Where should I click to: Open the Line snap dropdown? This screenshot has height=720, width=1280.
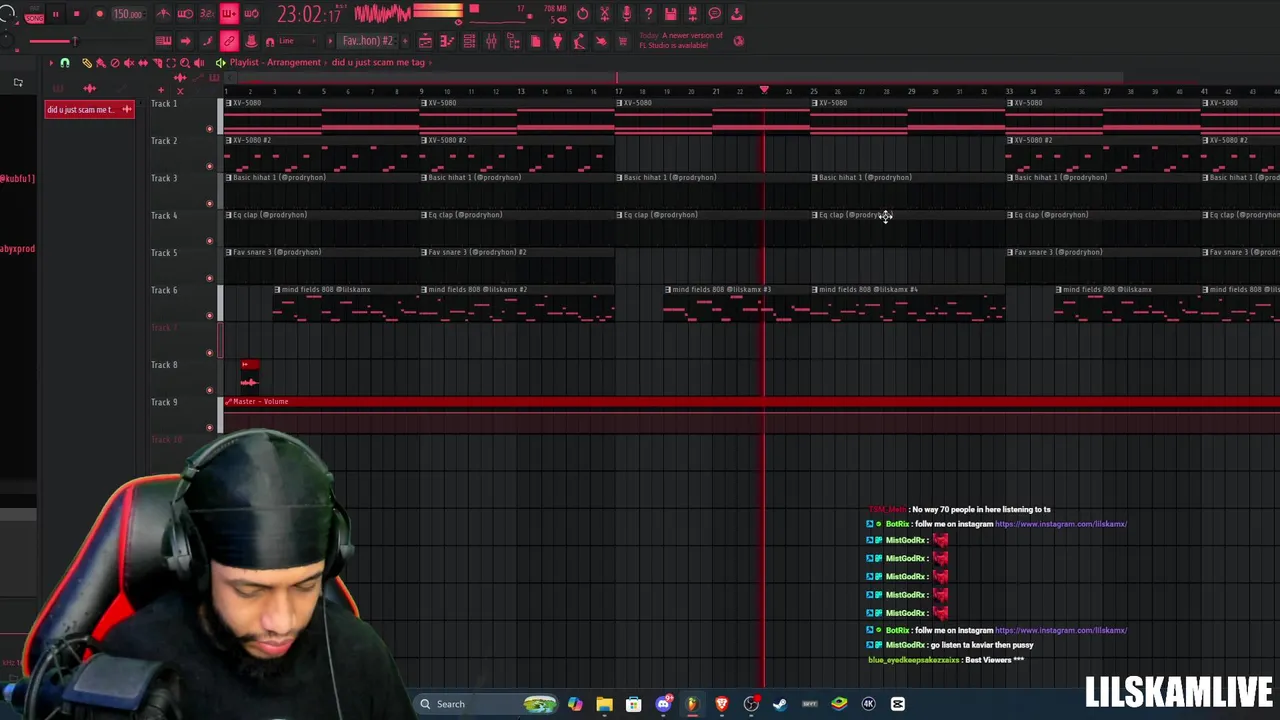click(x=295, y=41)
